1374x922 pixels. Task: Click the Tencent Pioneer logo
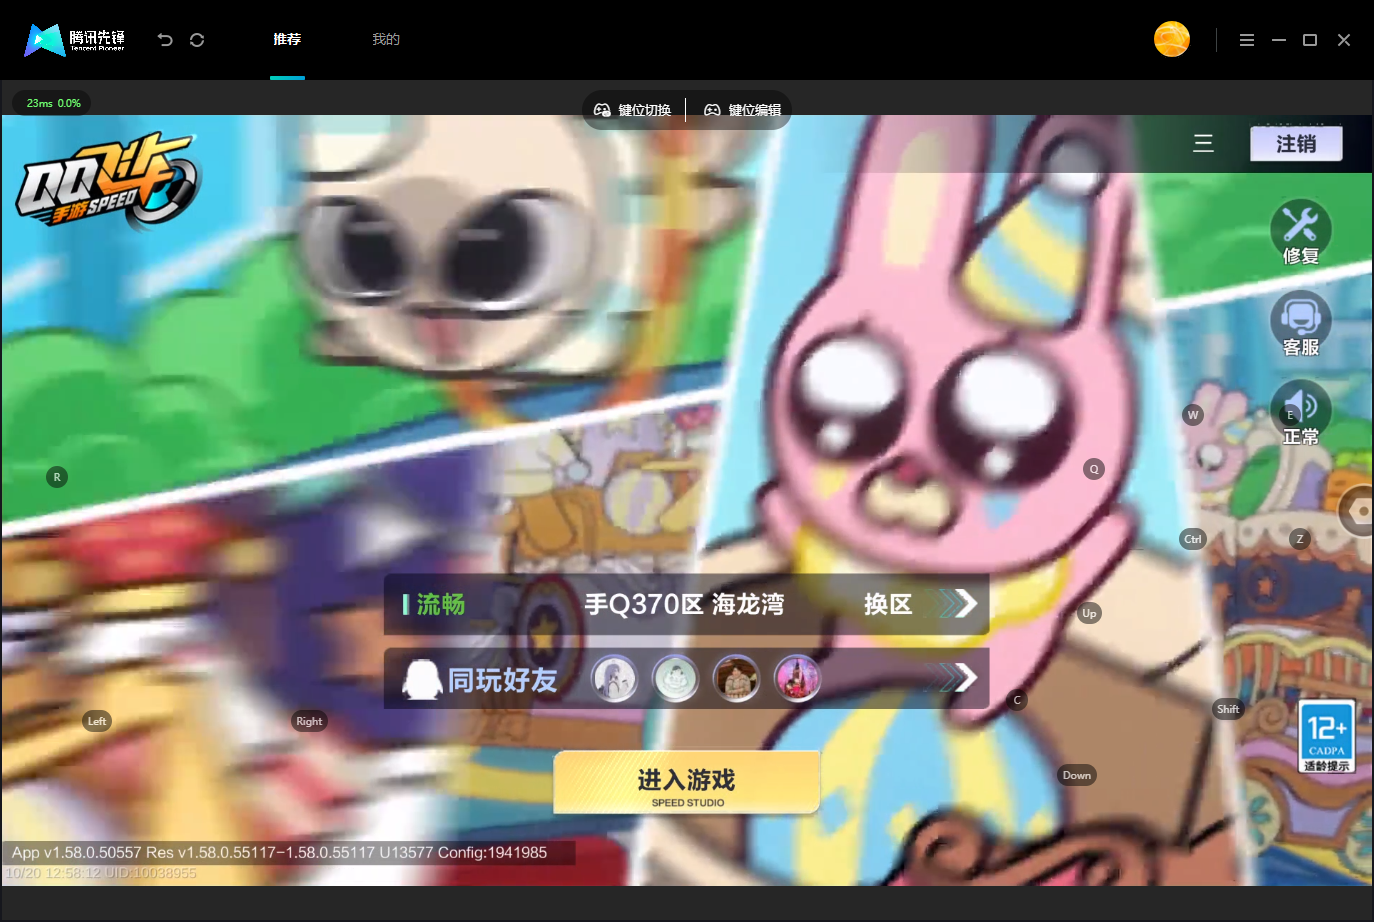tap(75, 40)
